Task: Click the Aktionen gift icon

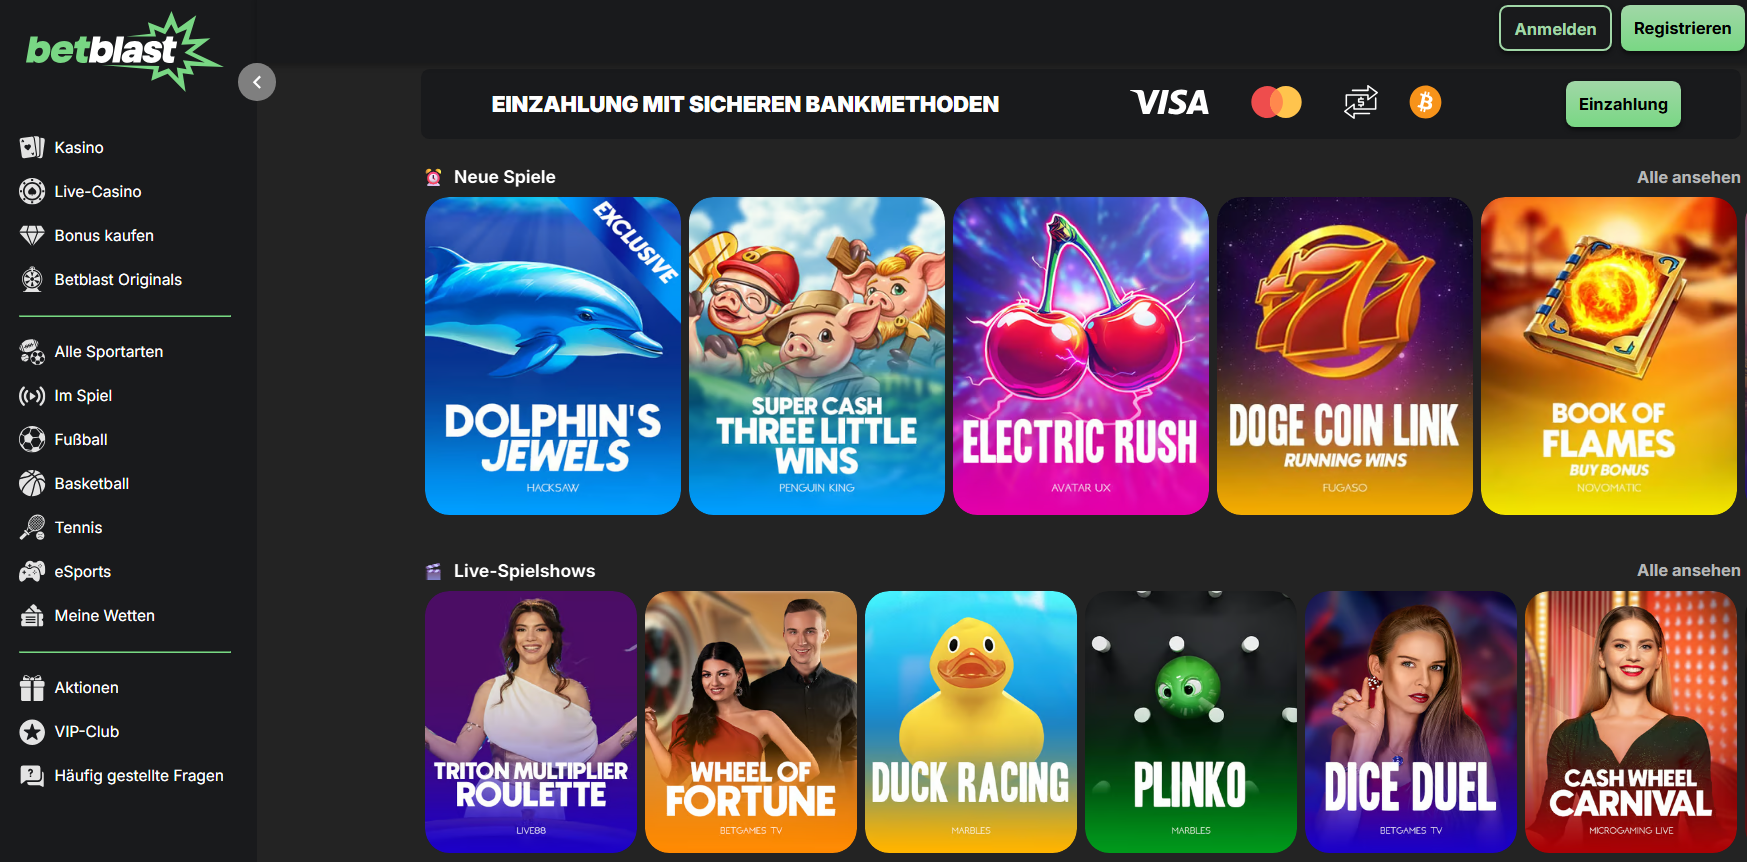Action: 32,687
